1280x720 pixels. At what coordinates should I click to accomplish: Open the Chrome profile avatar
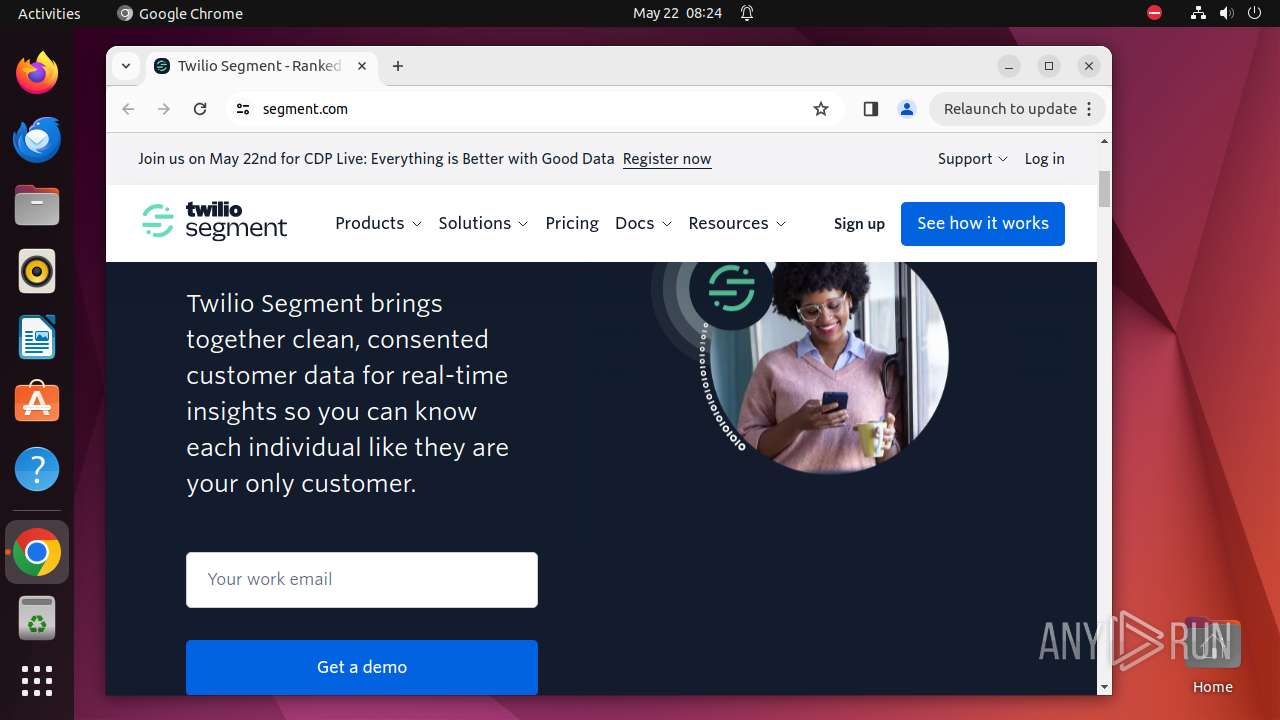tap(907, 109)
